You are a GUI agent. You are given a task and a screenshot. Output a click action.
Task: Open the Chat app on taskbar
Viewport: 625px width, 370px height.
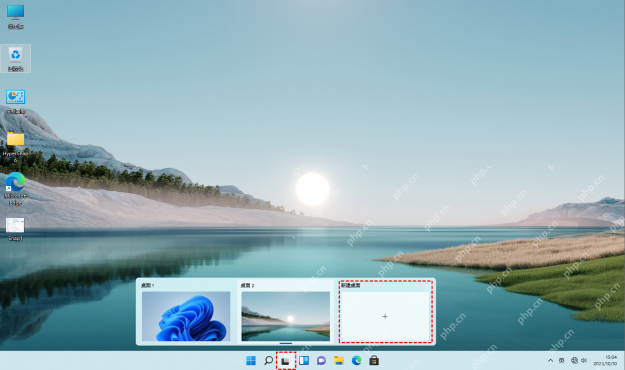[x=321, y=361]
